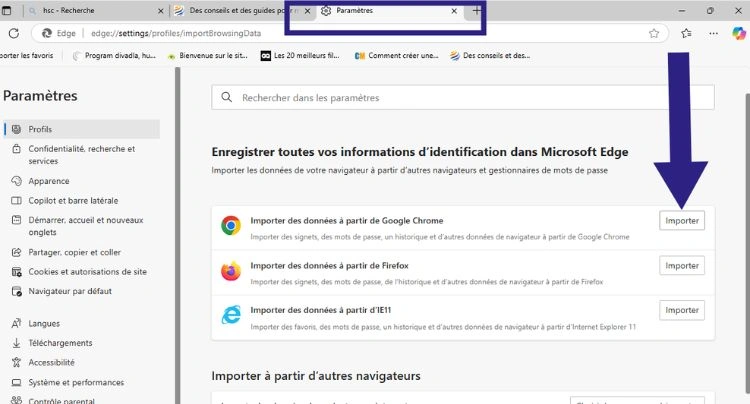Open Bienvenue sur le sit... bookmark

(x=207, y=55)
